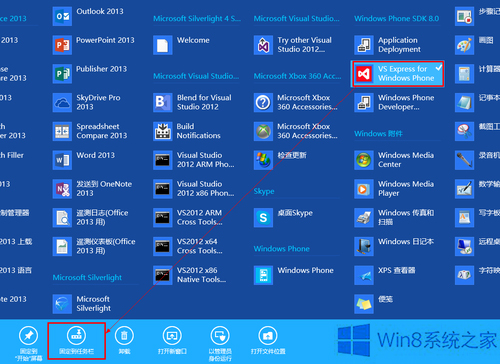This screenshot has width=500, height=364.
Task: Click 以管理员身份运行 run as administrator
Action: [x=220, y=343]
